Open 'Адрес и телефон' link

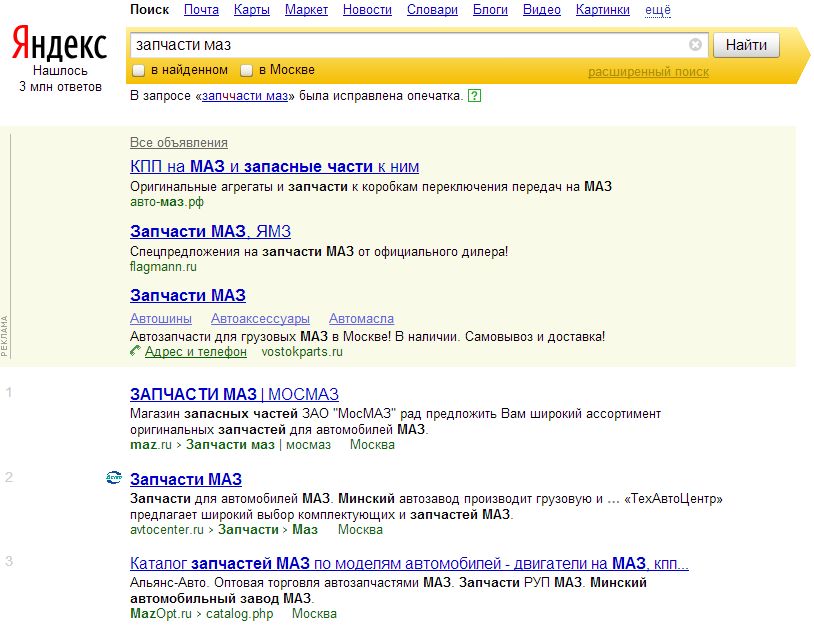coord(196,351)
